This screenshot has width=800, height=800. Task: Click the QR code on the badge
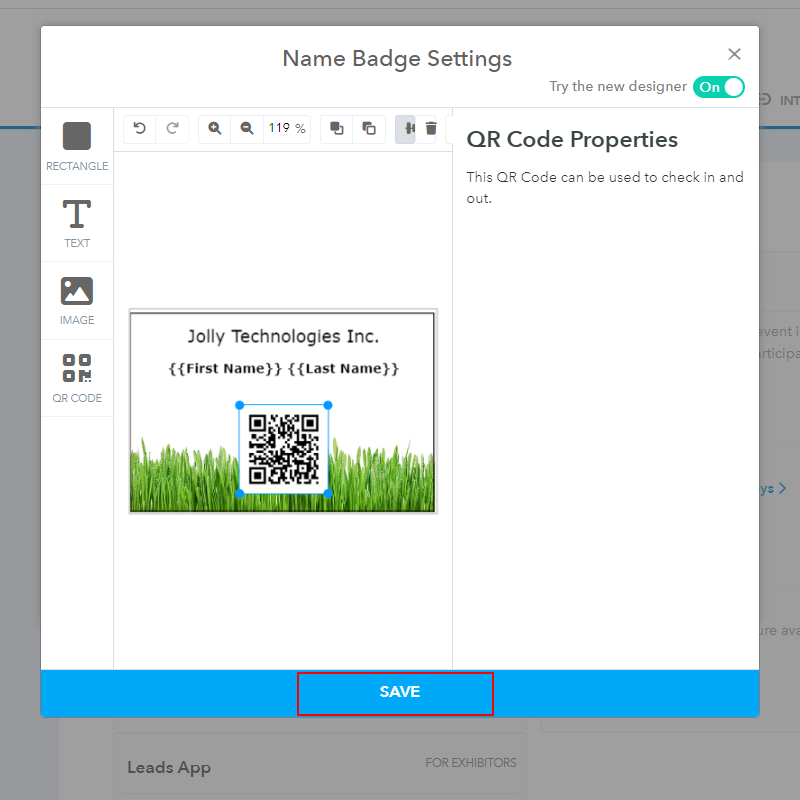pyautogui.click(x=283, y=449)
